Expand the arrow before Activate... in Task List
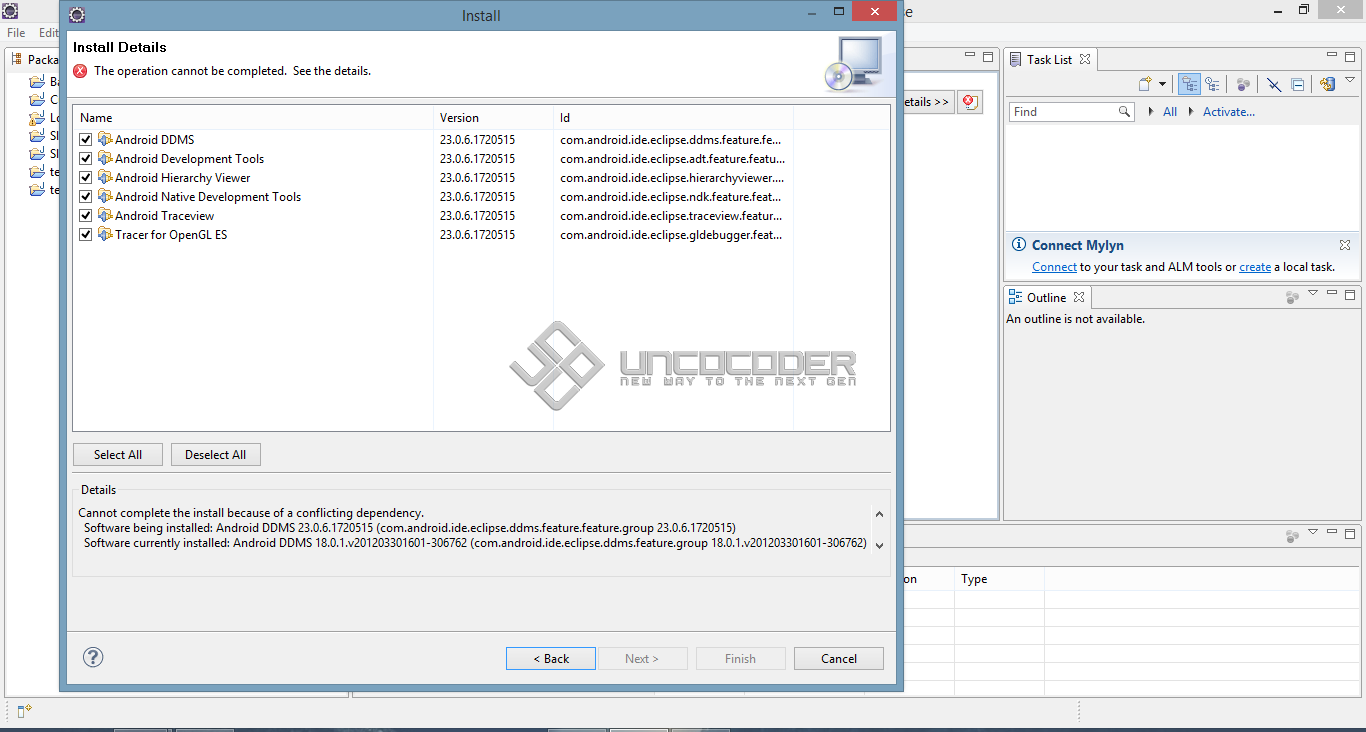Image resolution: width=1366 pixels, height=732 pixels. [1191, 112]
